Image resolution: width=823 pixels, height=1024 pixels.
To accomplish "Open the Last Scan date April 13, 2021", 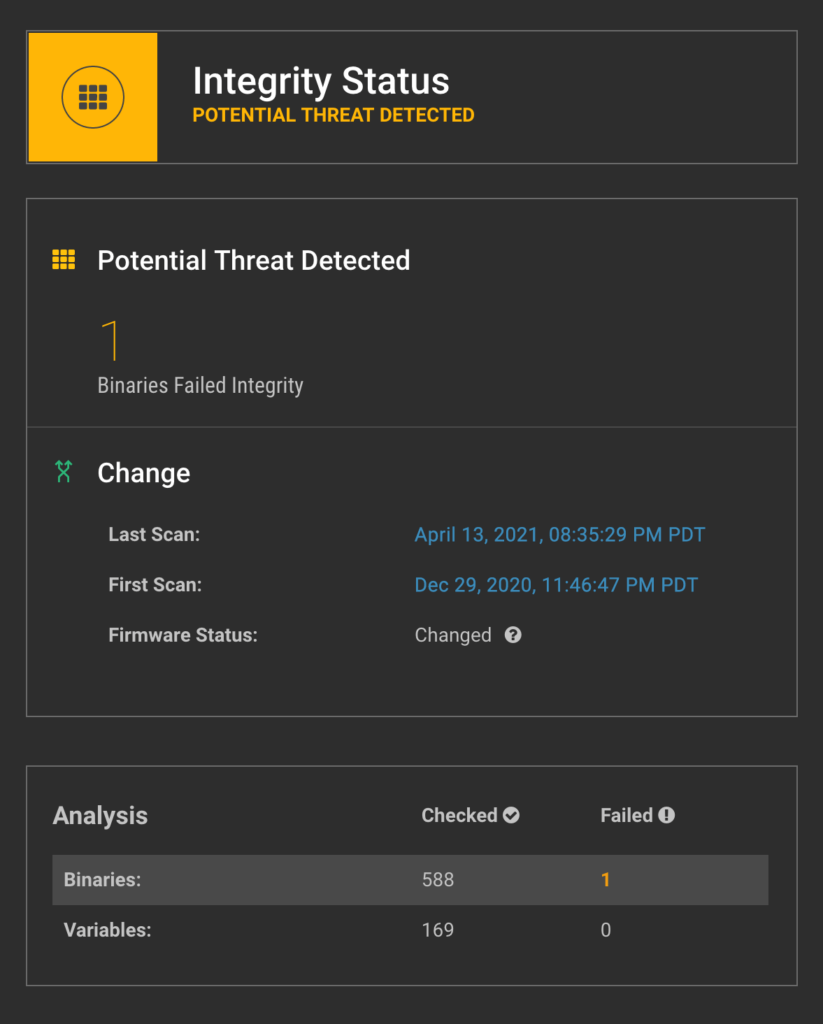I will 560,534.
